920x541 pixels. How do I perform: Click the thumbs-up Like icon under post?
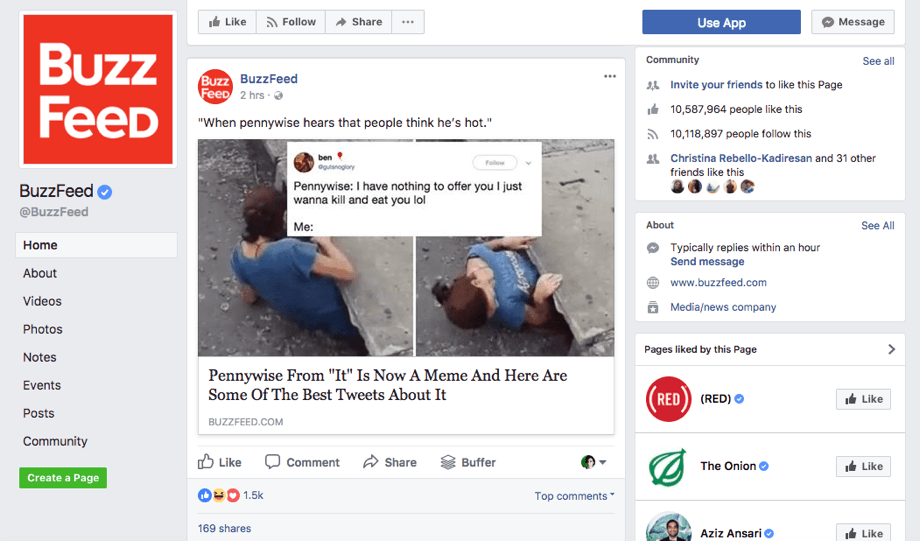click(207, 462)
